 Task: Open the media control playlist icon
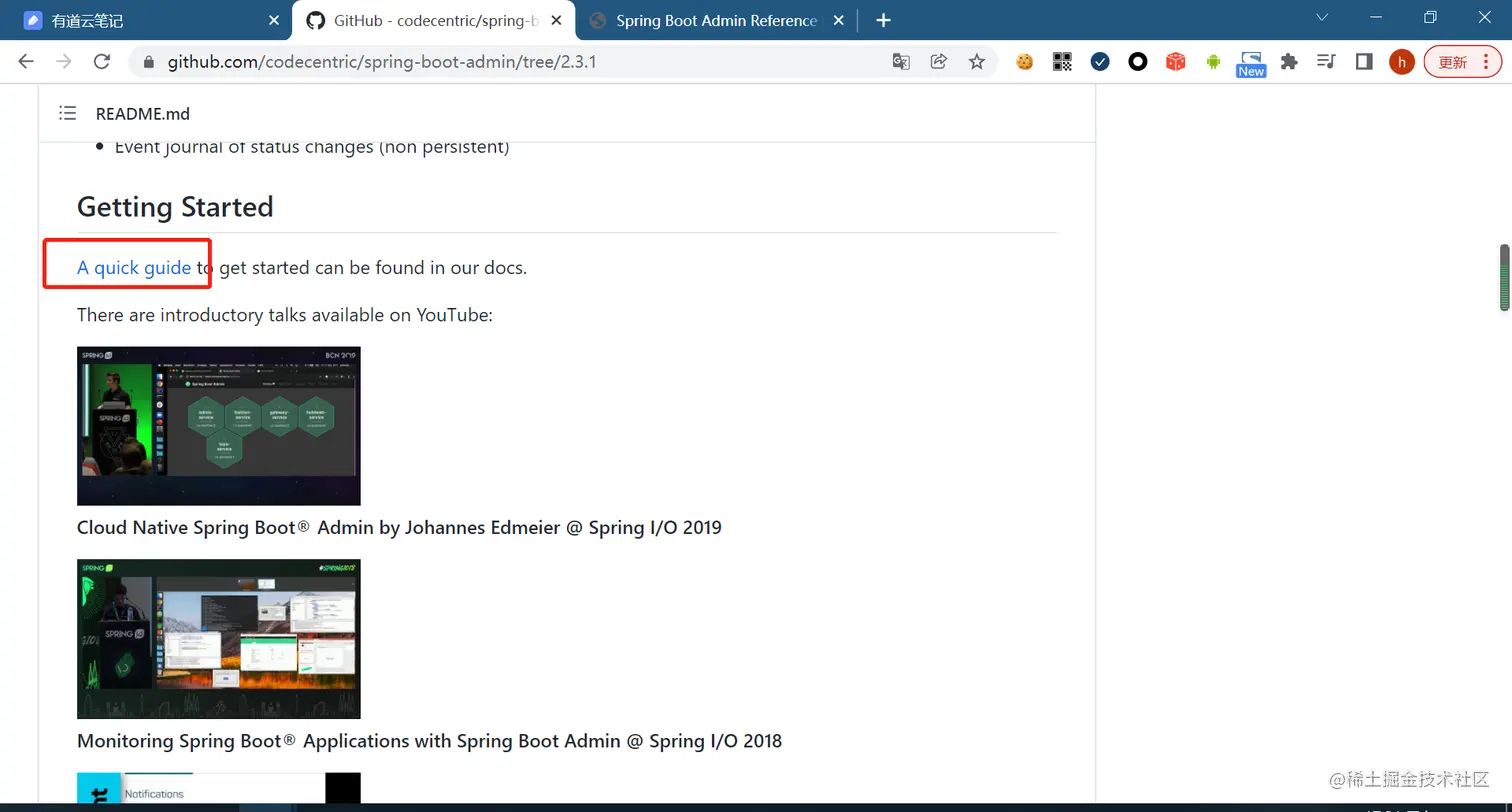tap(1326, 61)
